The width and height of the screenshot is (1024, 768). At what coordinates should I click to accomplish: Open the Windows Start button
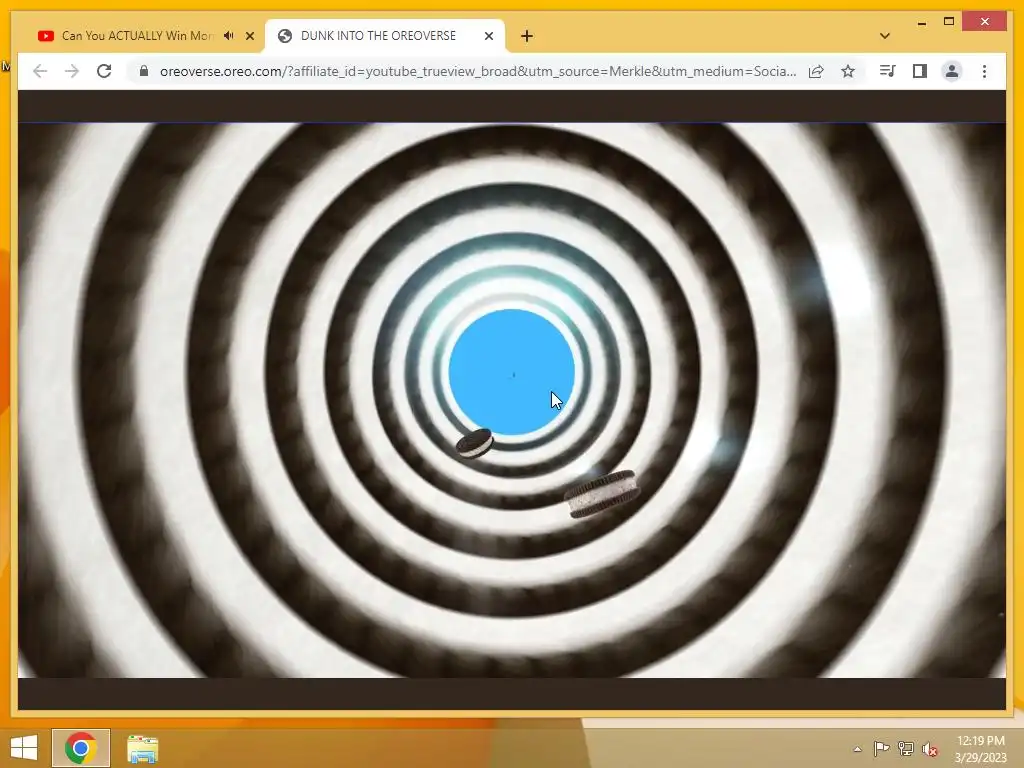coord(24,748)
